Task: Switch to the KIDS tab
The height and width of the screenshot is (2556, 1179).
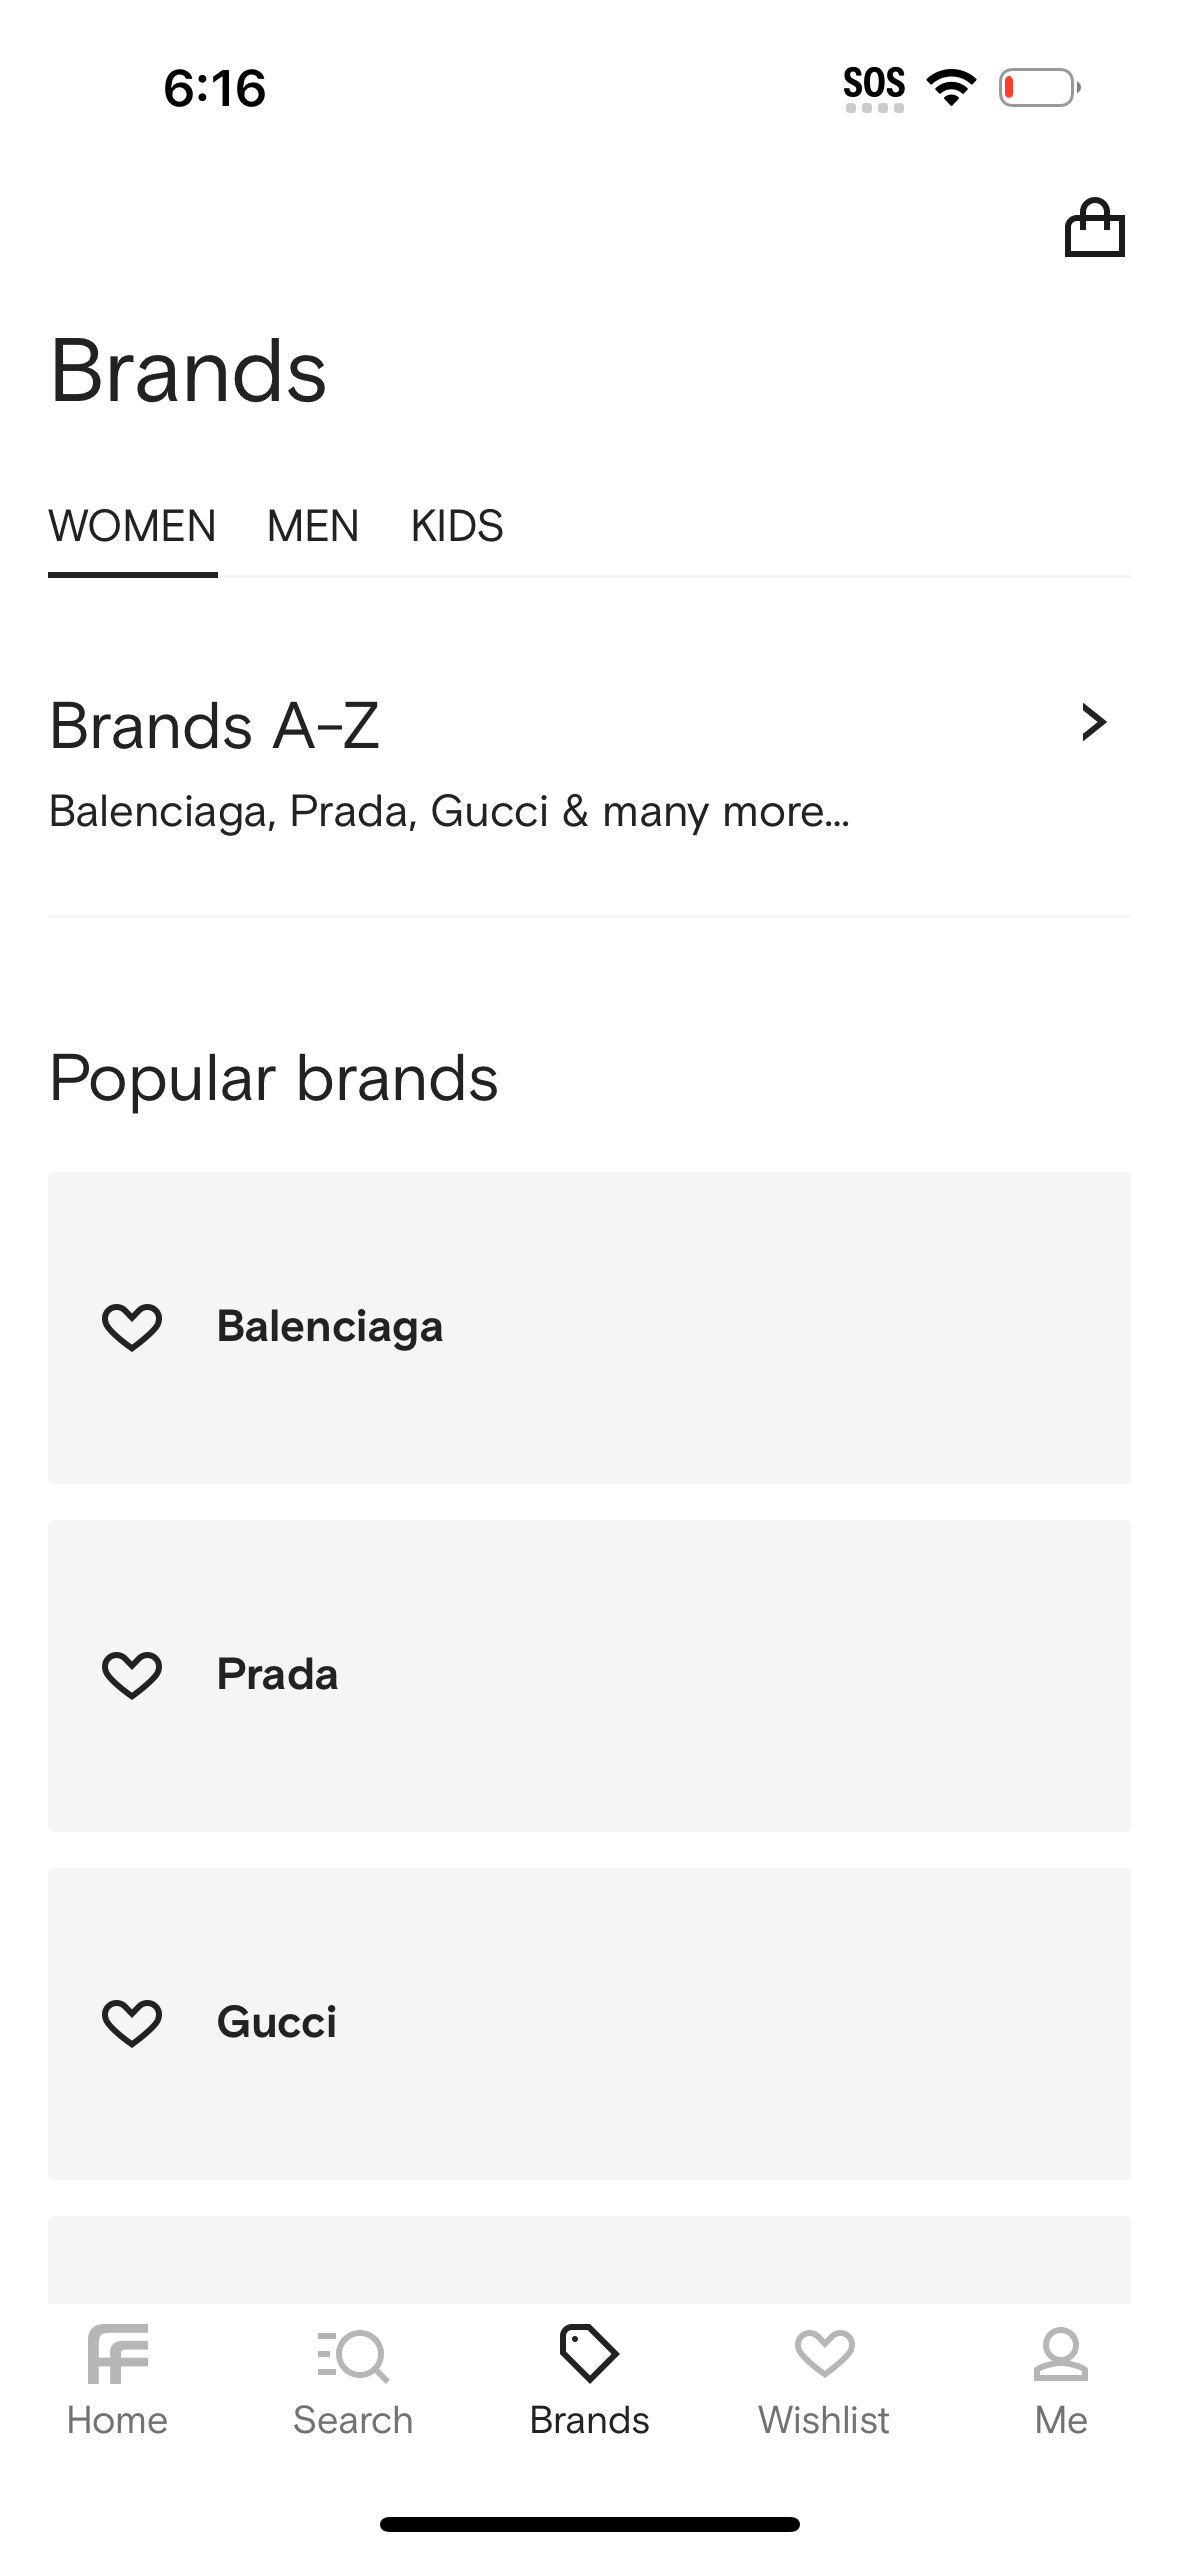Action: (x=457, y=525)
